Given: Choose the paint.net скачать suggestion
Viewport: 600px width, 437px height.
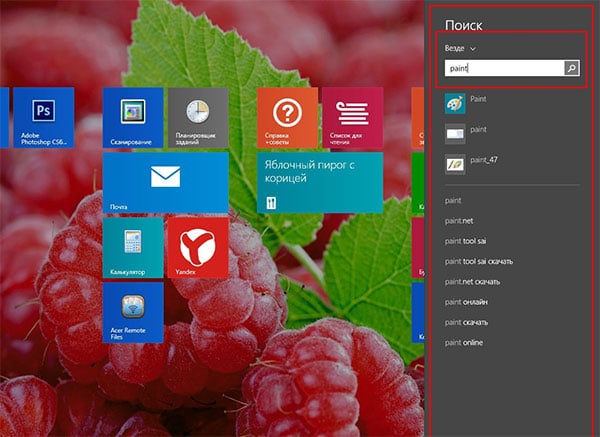Looking at the screenshot, I should click(x=472, y=282).
